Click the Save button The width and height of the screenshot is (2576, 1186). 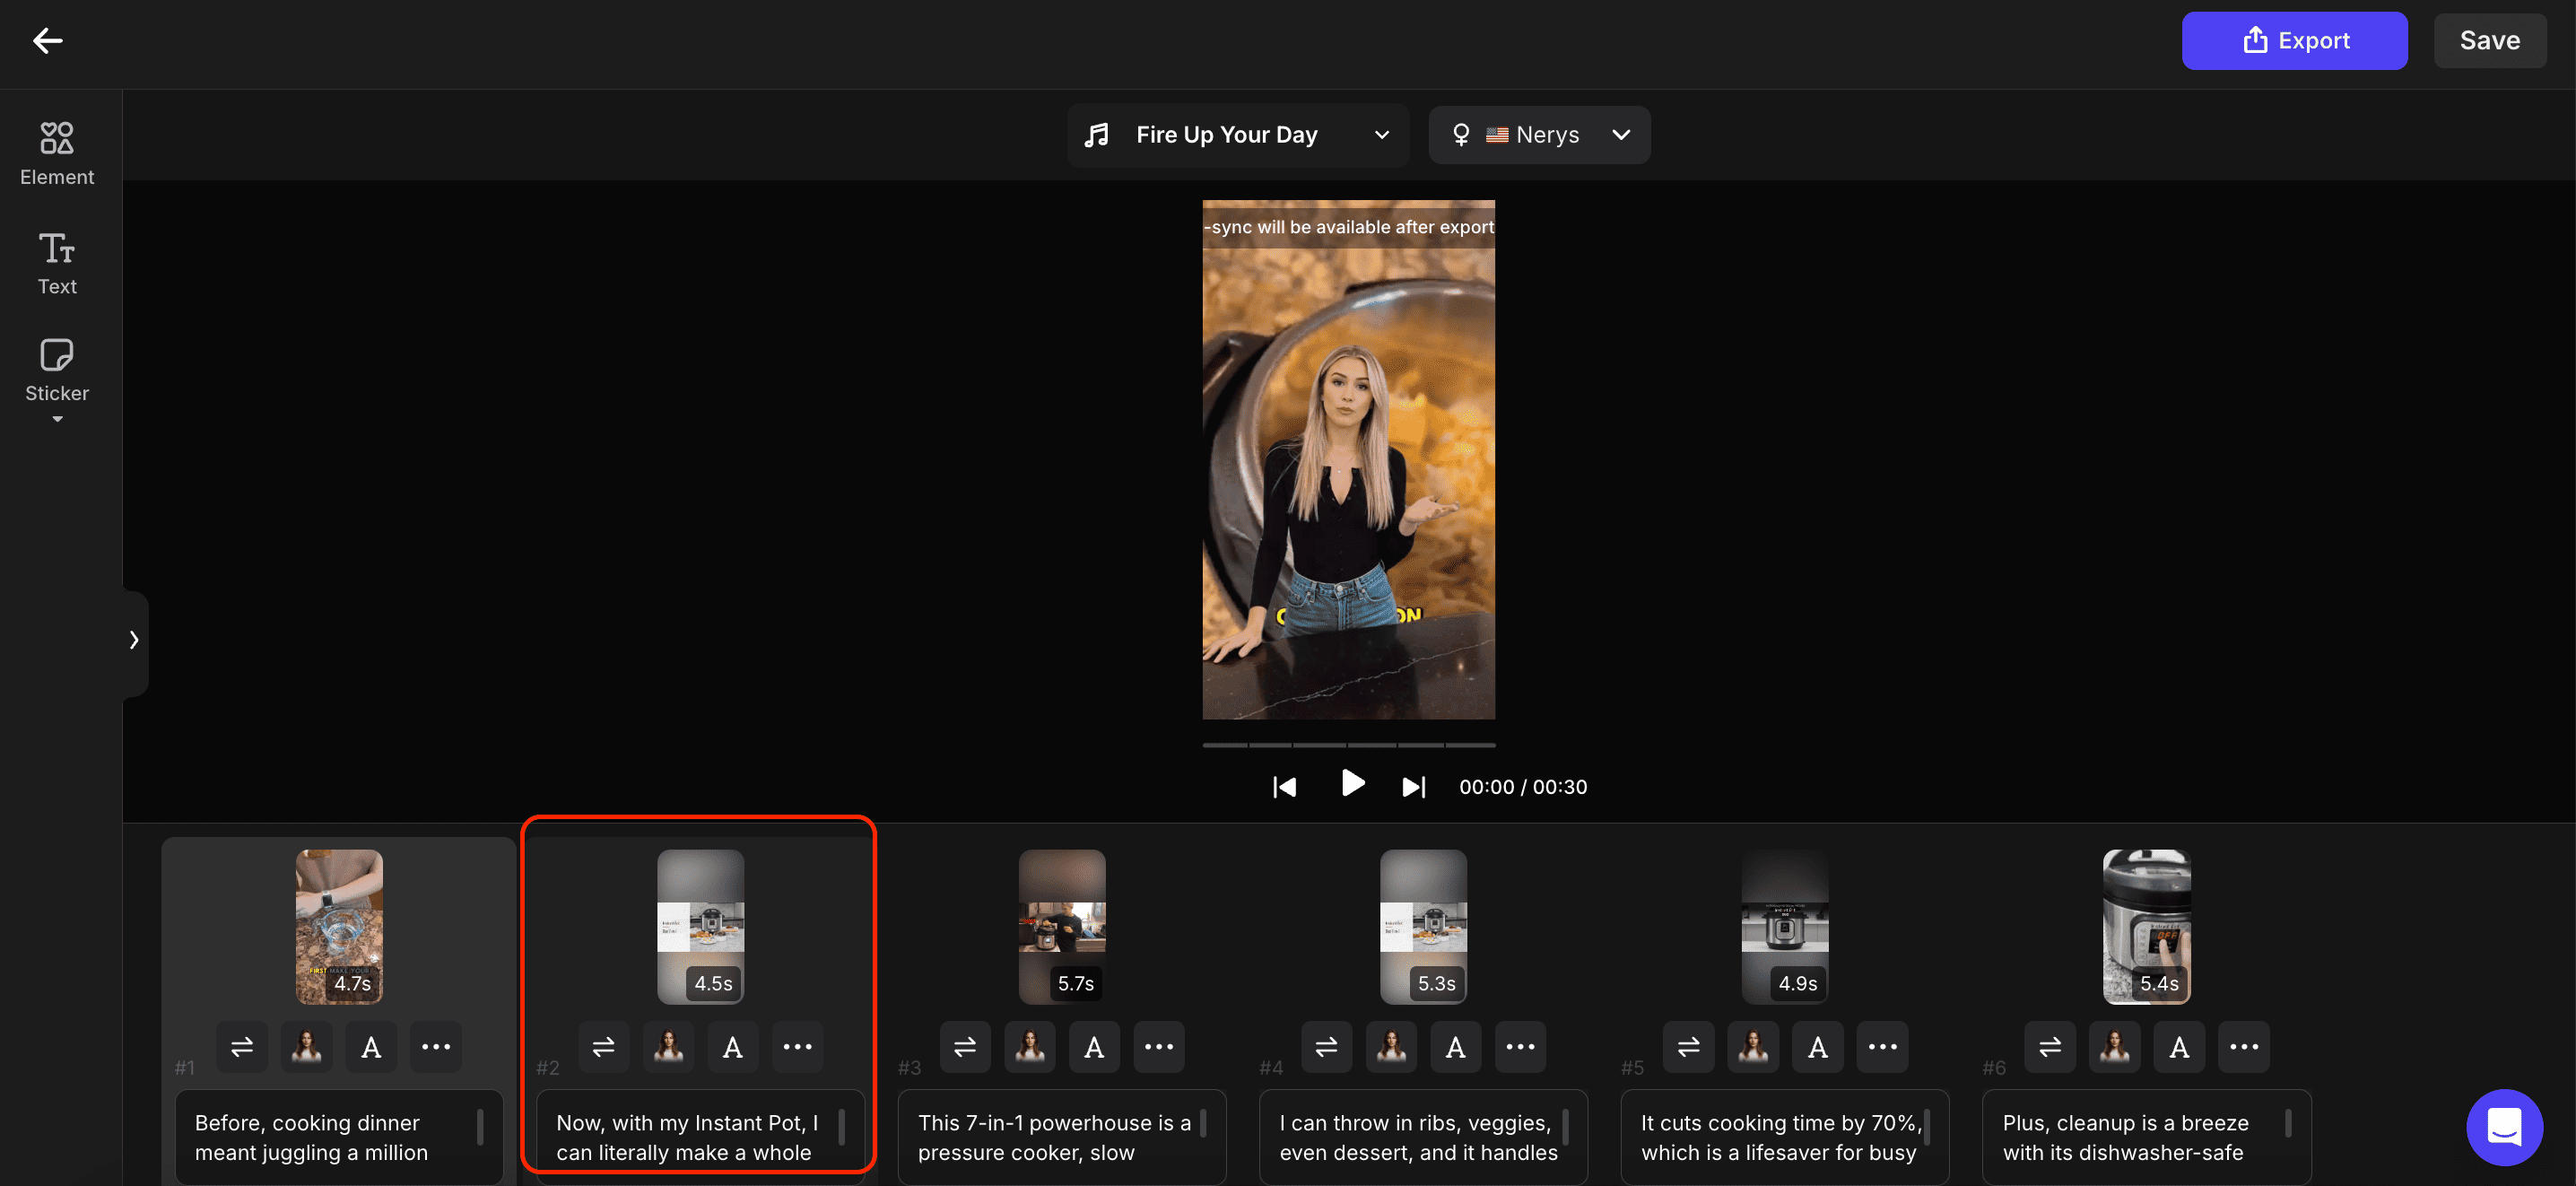[2489, 41]
